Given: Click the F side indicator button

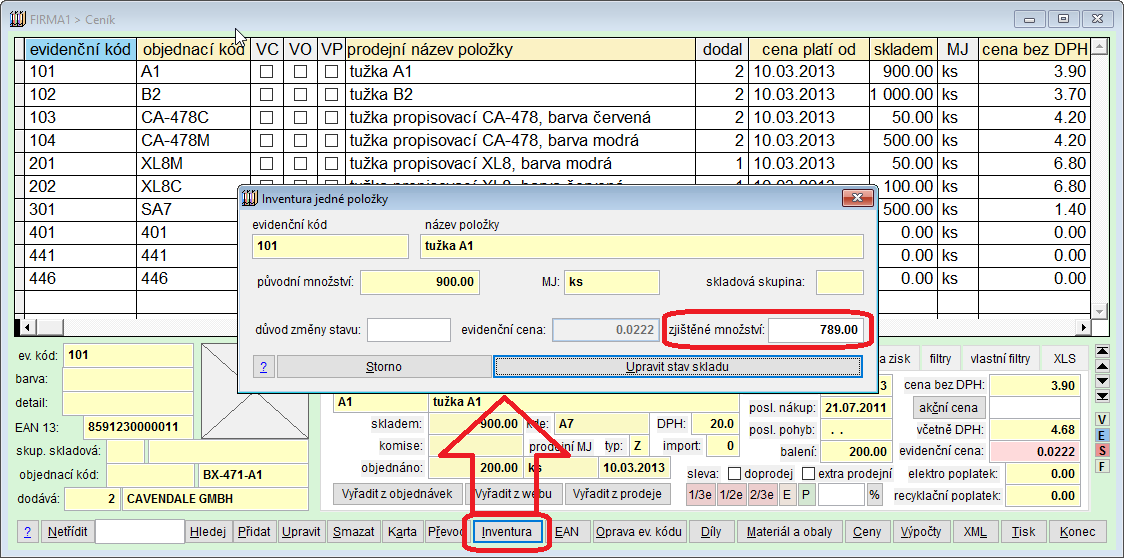Looking at the screenshot, I should point(1102,466).
